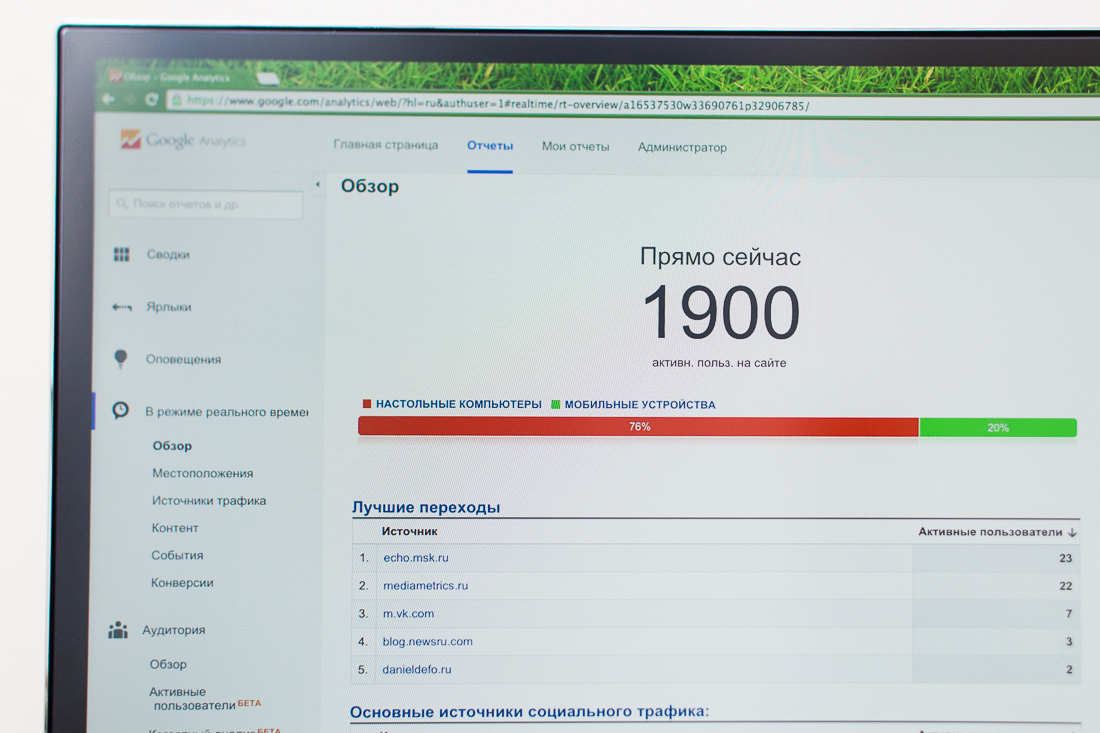Image resolution: width=1100 pixels, height=733 pixels.
Task: Click value 7 for m.vk.com
Action: [1069, 614]
